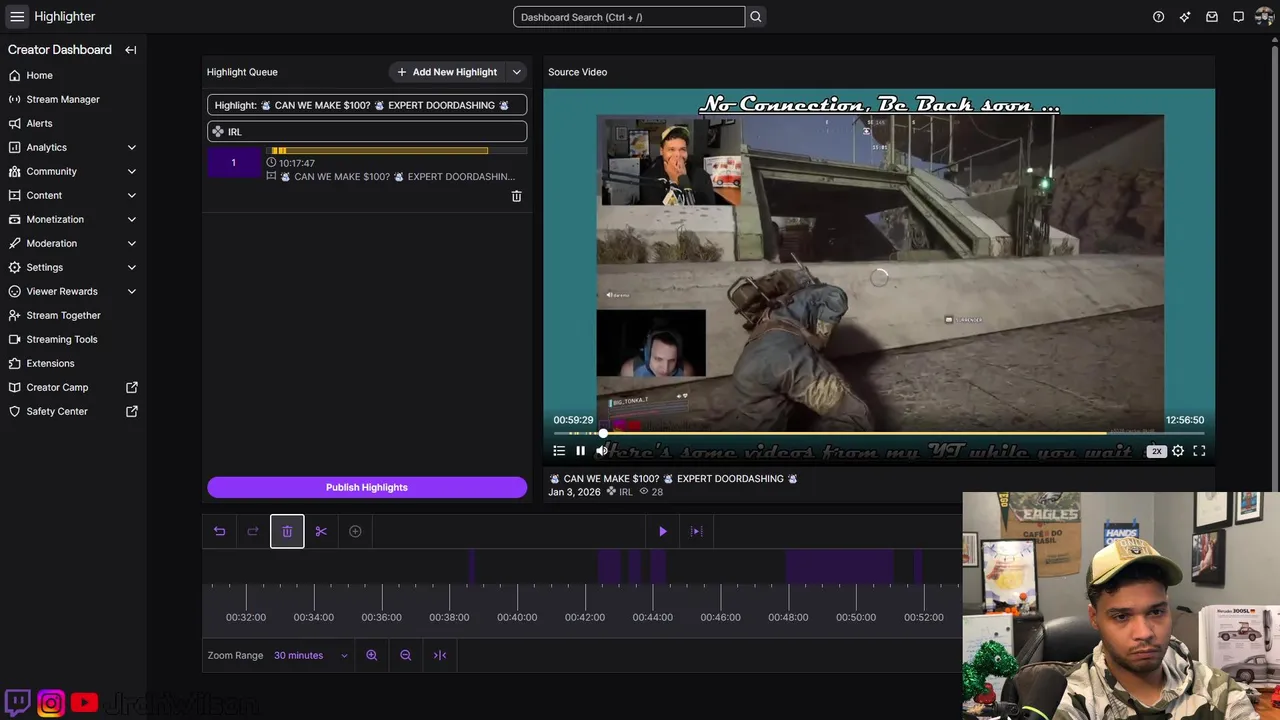Click the Add New Highlight button
1280x720 pixels.
click(x=446, y=72)
